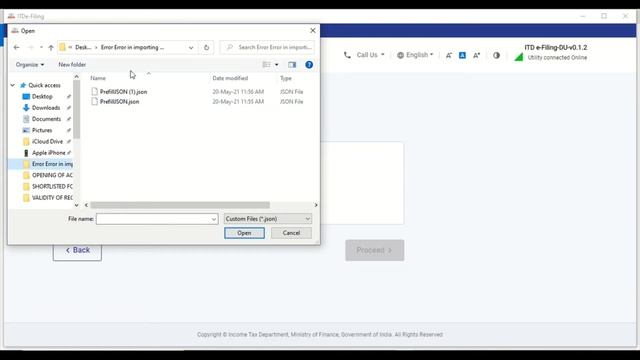The width and height of the screenshot is (640, 360).
Task: Open the Organize menu
Action: tap(30, 64)
